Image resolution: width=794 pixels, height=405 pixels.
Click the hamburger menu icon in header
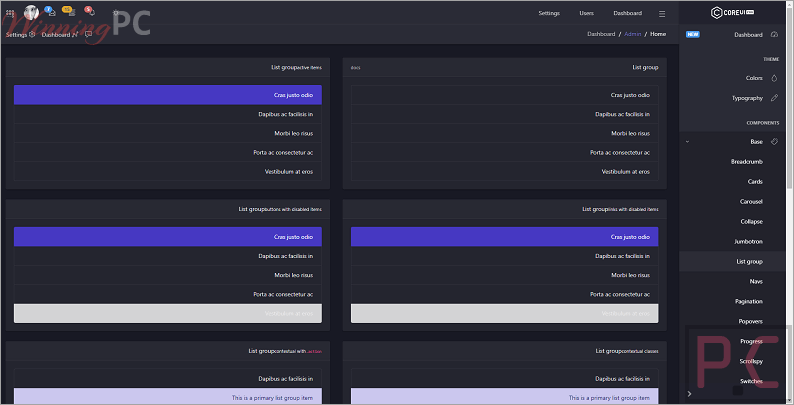pyautogui.click(x=662, y=14)
